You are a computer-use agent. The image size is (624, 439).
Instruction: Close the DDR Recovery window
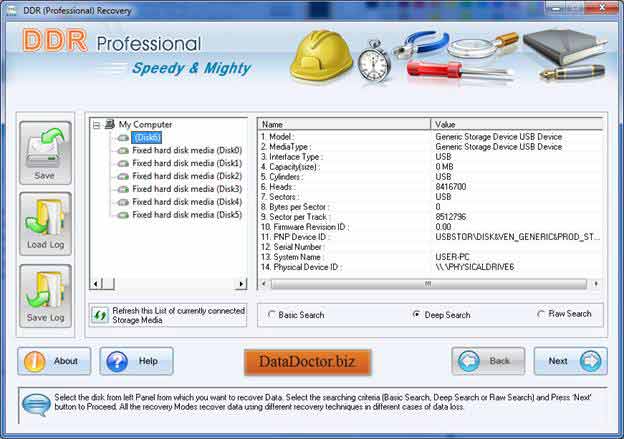602,7
